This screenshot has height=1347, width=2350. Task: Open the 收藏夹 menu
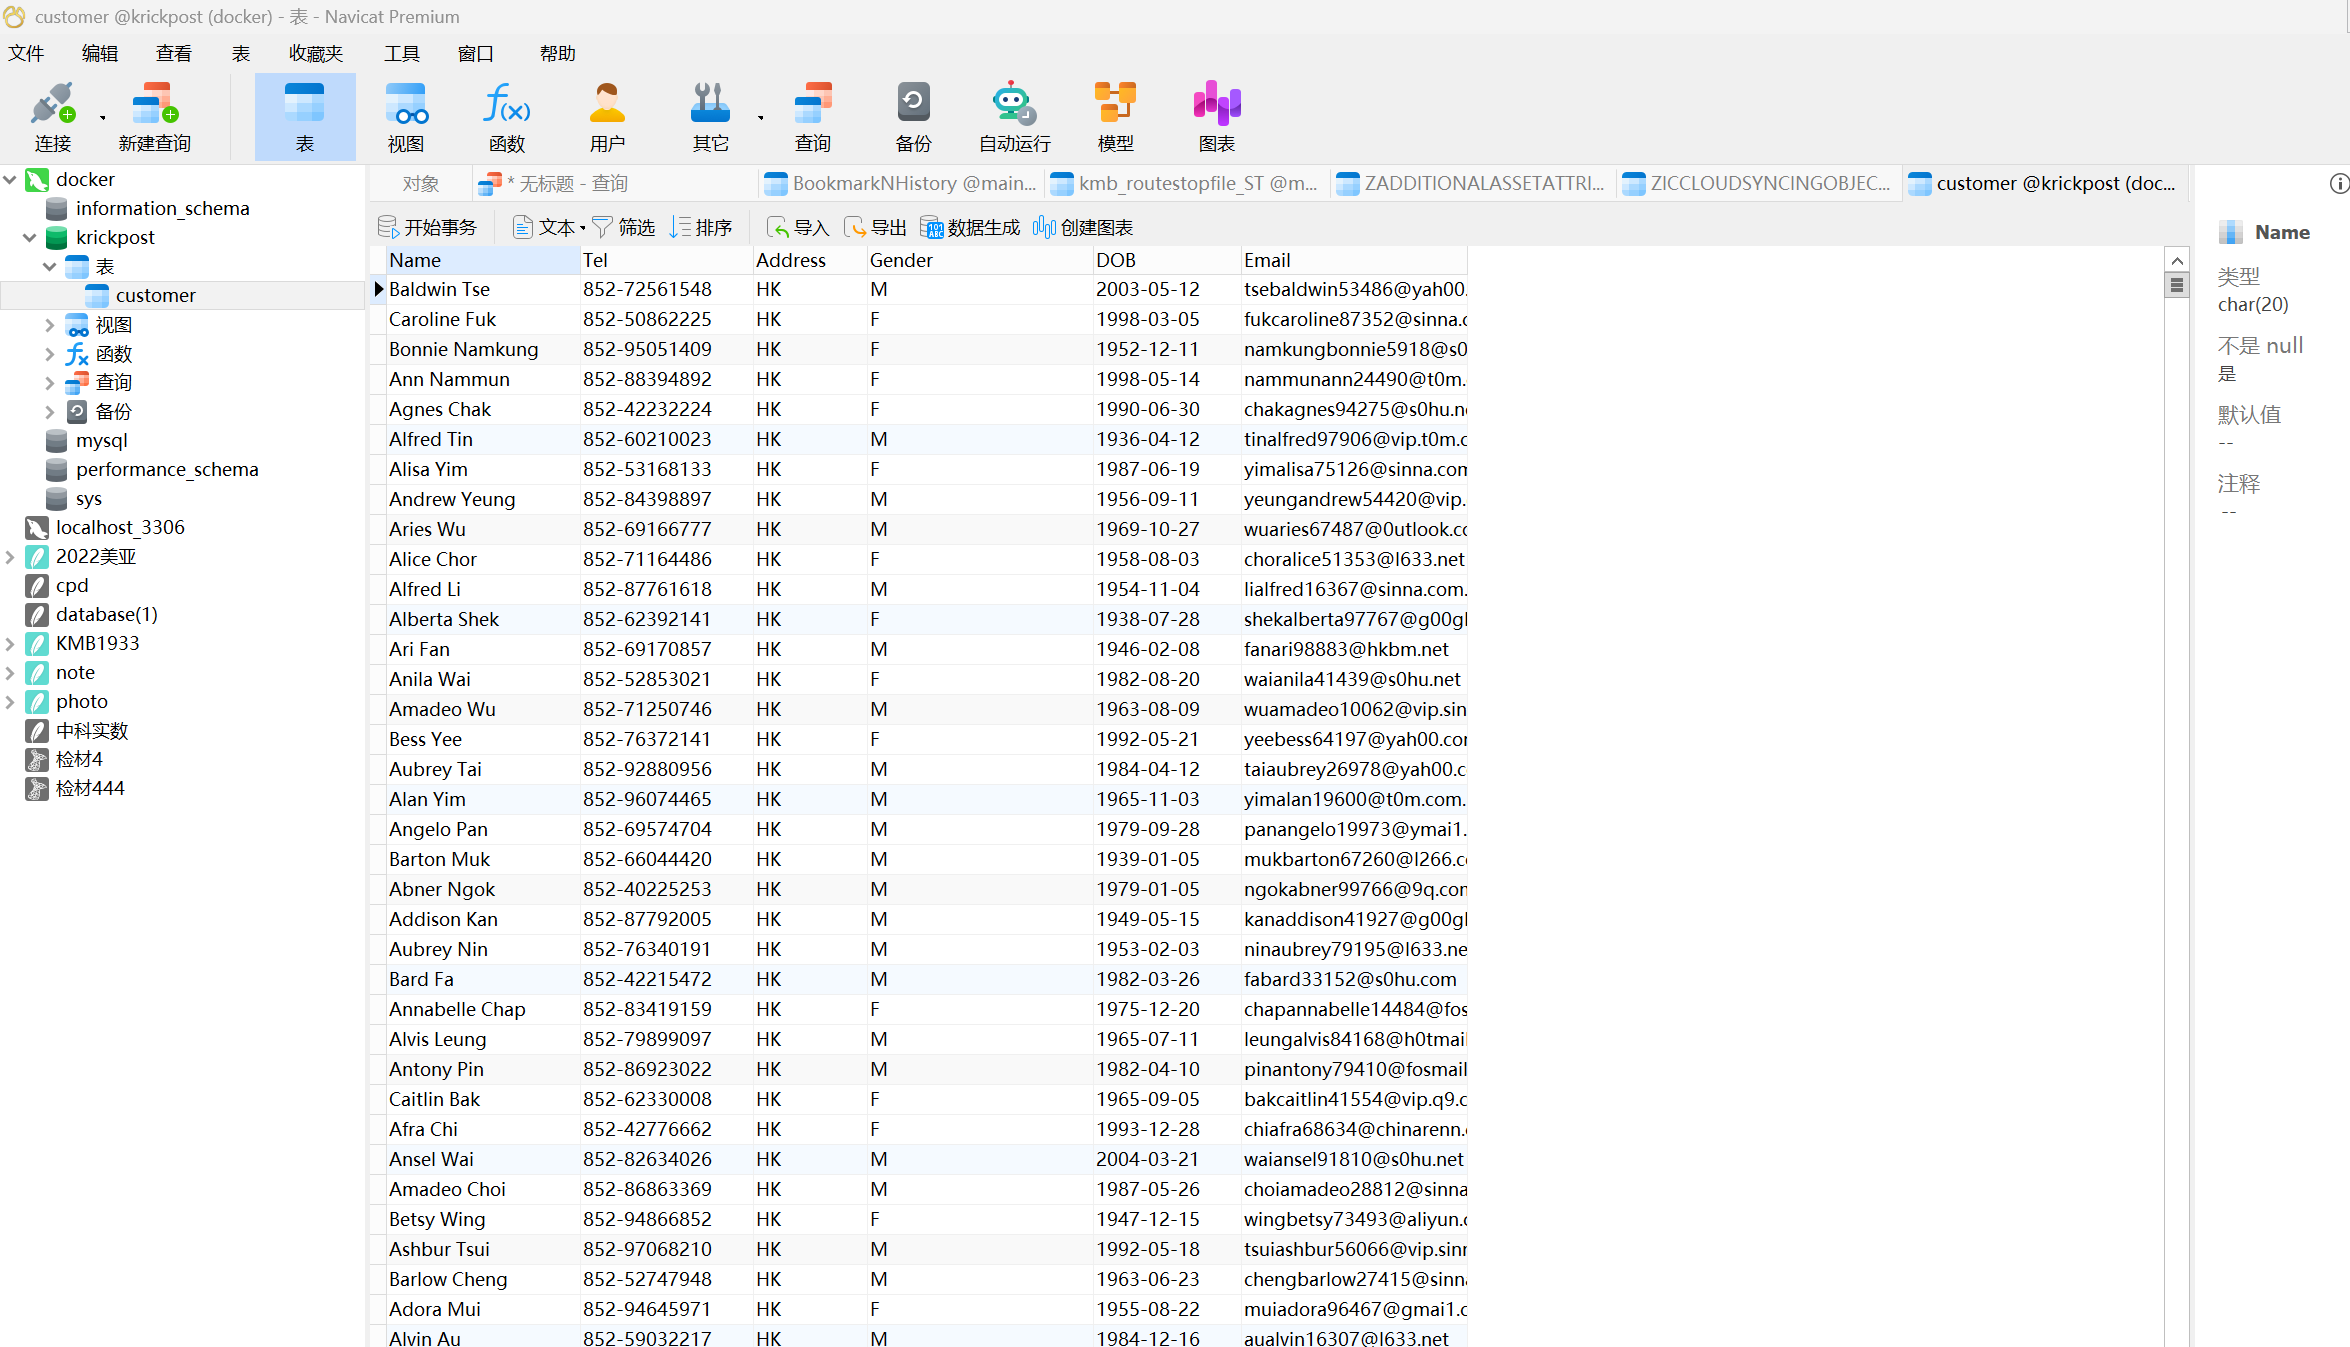pyautogui.click(x=315, y=54)
